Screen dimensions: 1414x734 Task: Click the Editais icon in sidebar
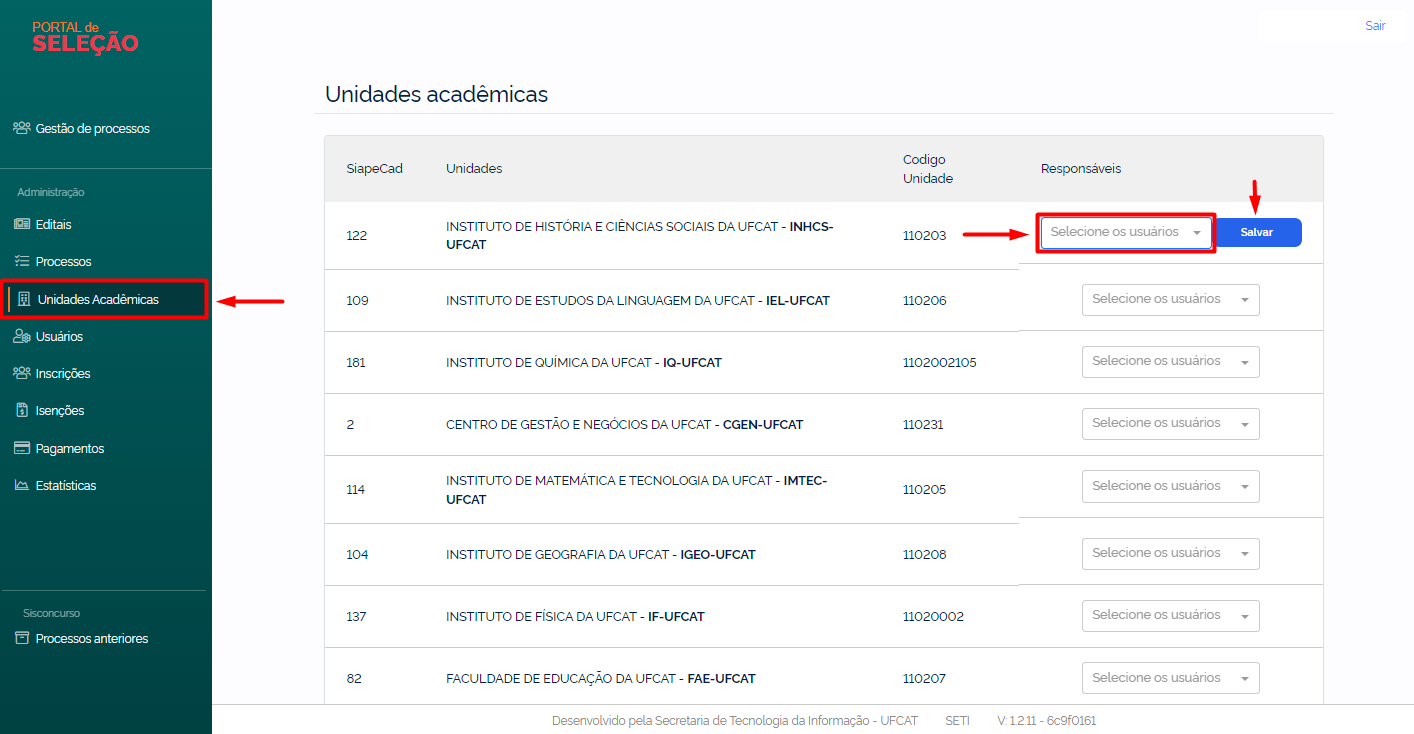point(22,224)
